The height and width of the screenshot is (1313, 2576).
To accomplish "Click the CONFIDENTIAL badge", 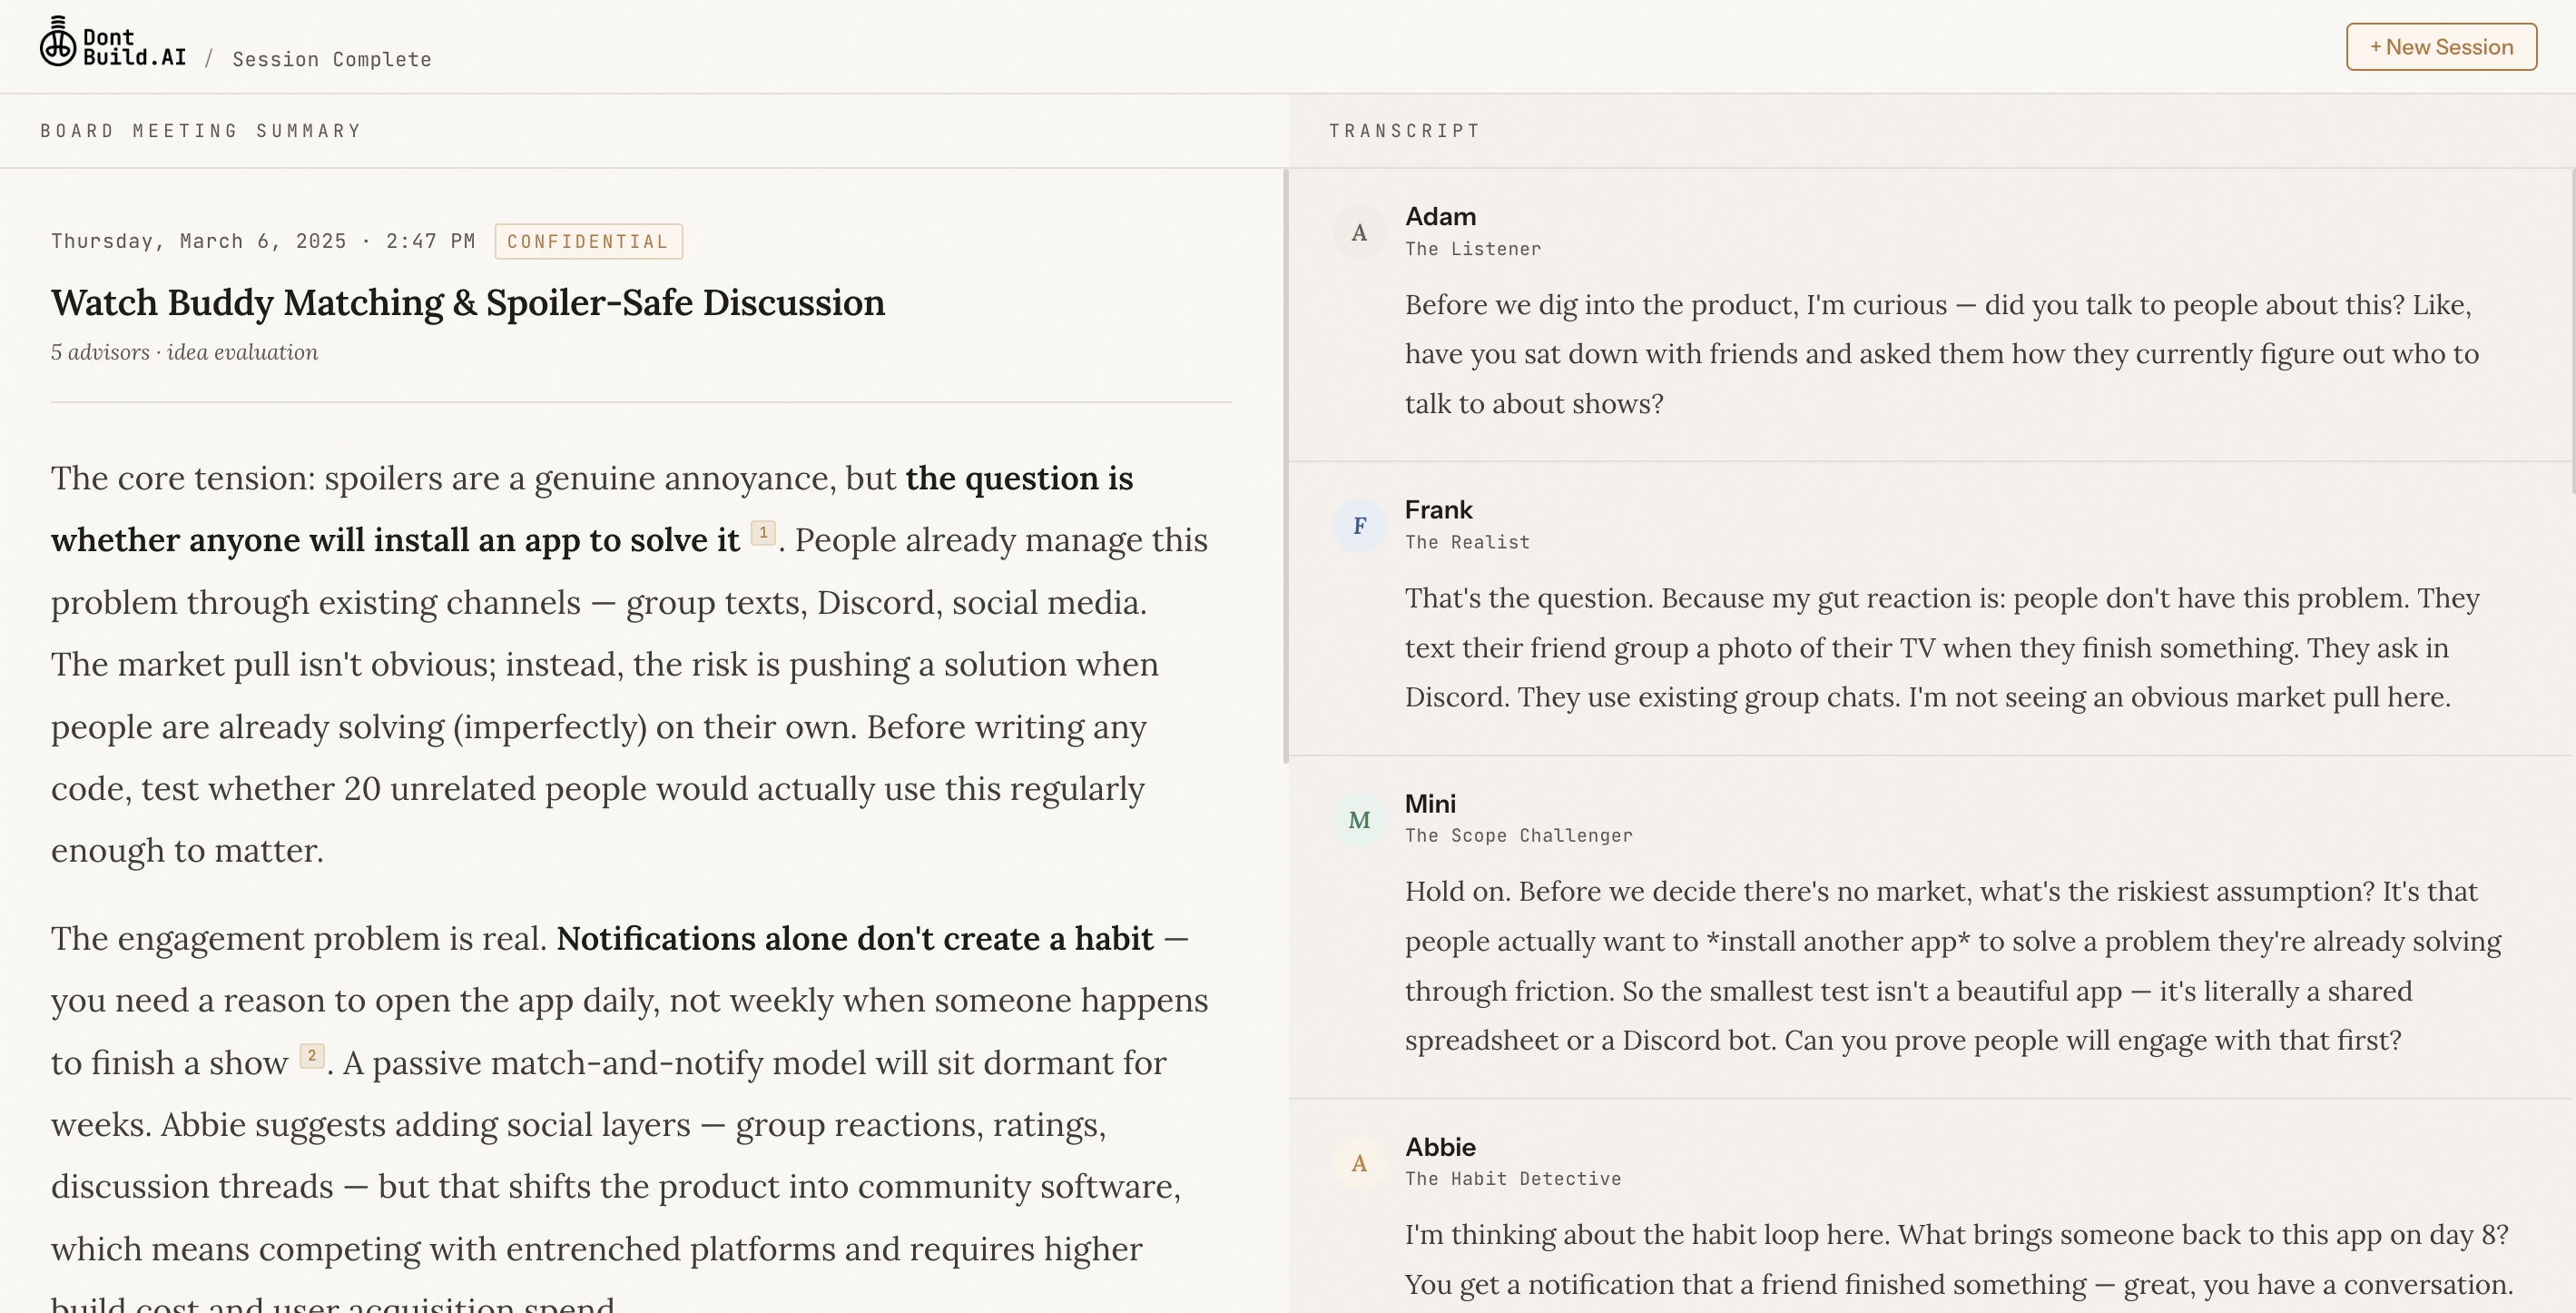I will coord(588,242).
